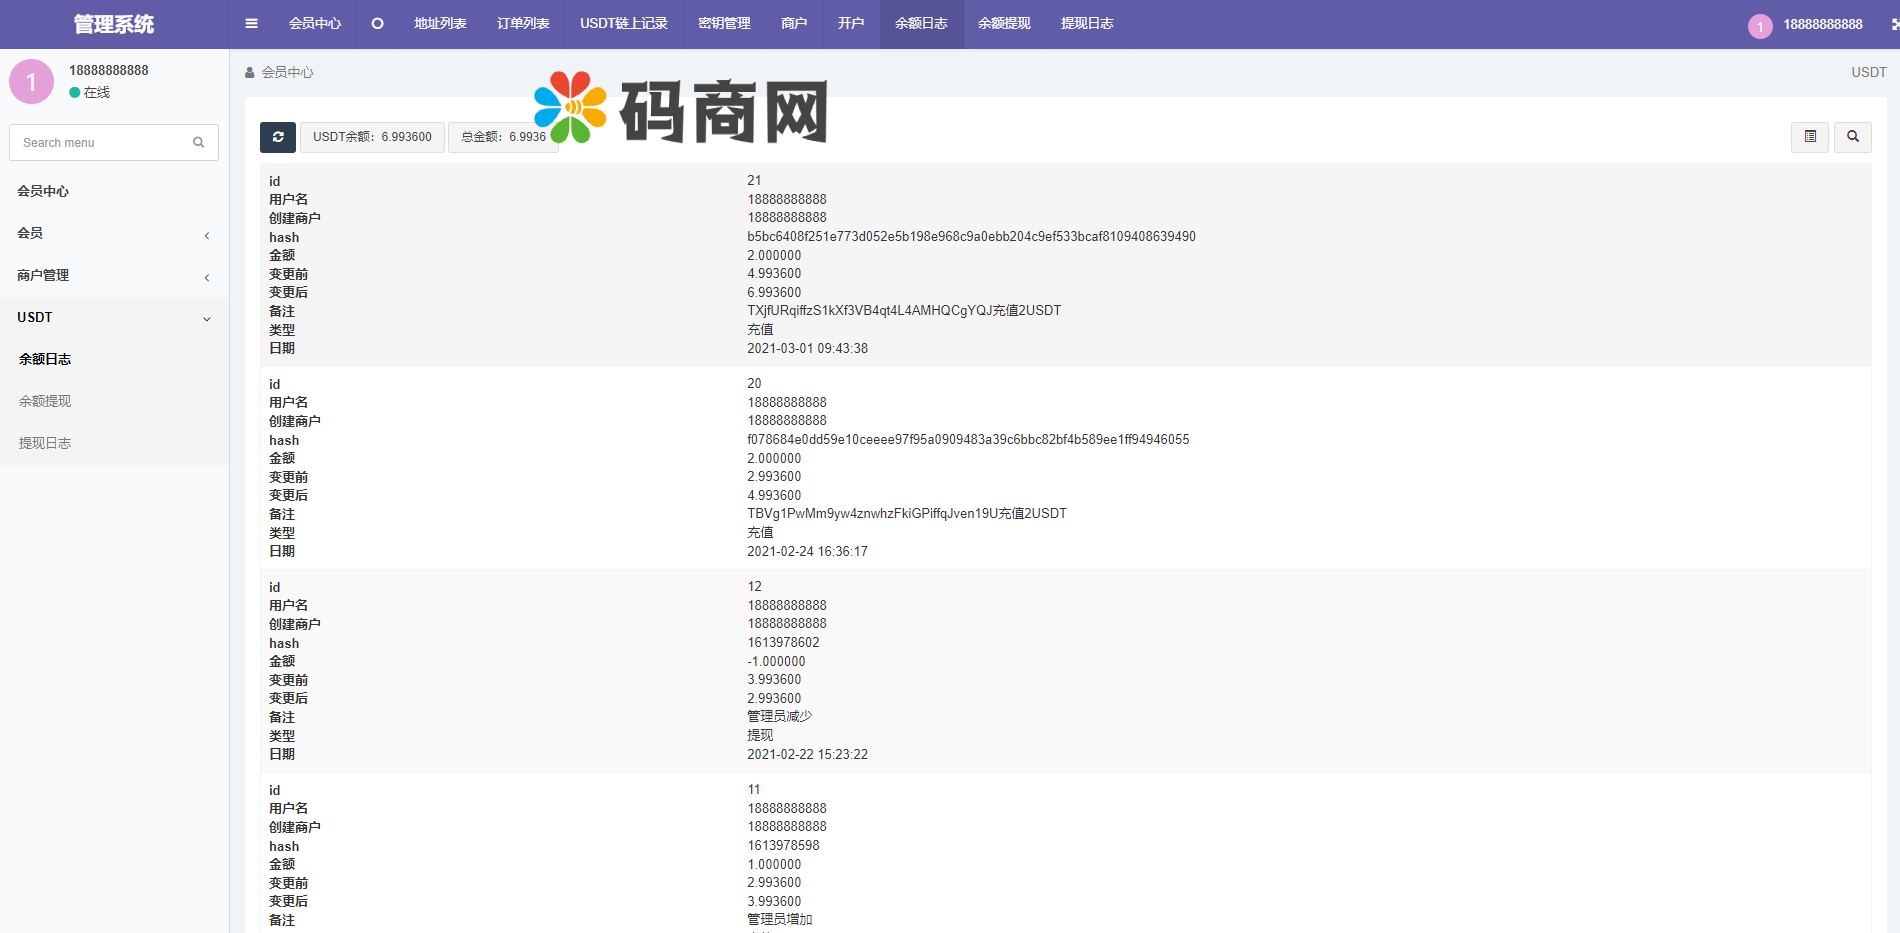Screen dimensions: 1900x933
Task: Open the table column list icon
Action: click(x=1810, y=137)
